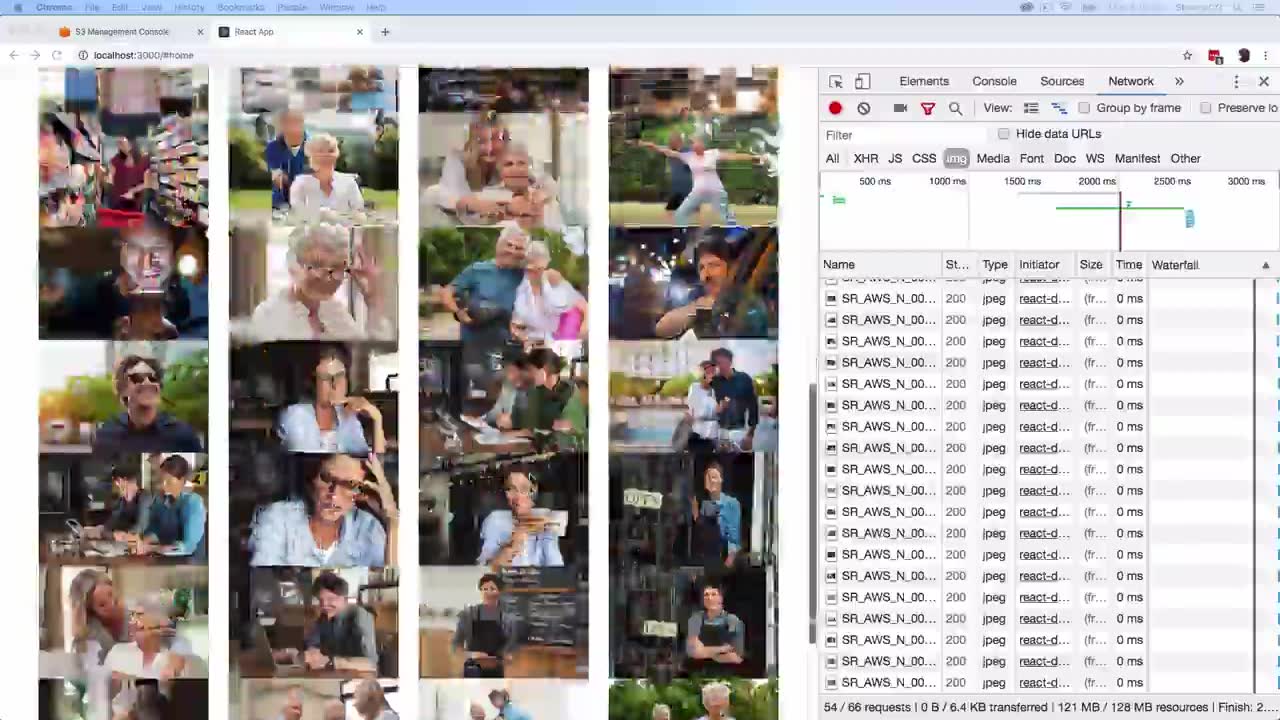1280x720 pixels.
Task: Switch to the Console tab
Action: pyautogui.click(x=994, y=81)
